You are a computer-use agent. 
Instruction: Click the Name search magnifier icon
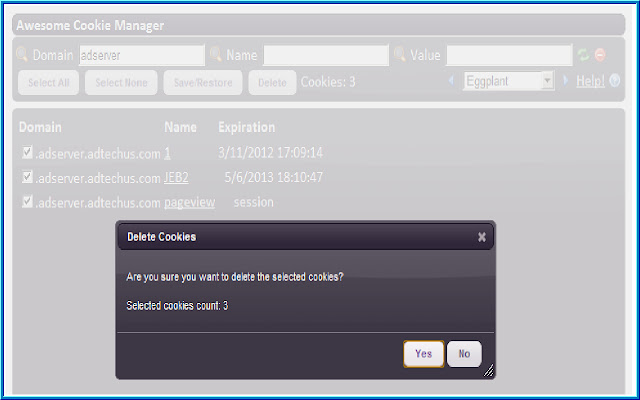point(216,54)
